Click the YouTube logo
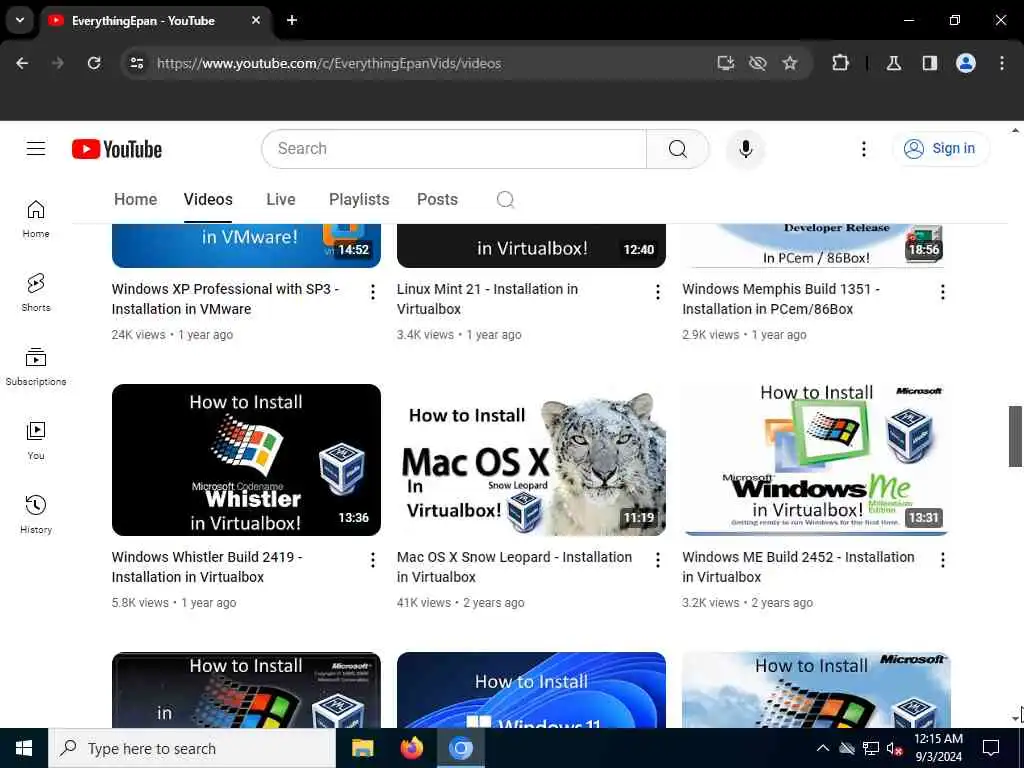The height and width of the screenshot is (768, 1024). coord(117,149)
